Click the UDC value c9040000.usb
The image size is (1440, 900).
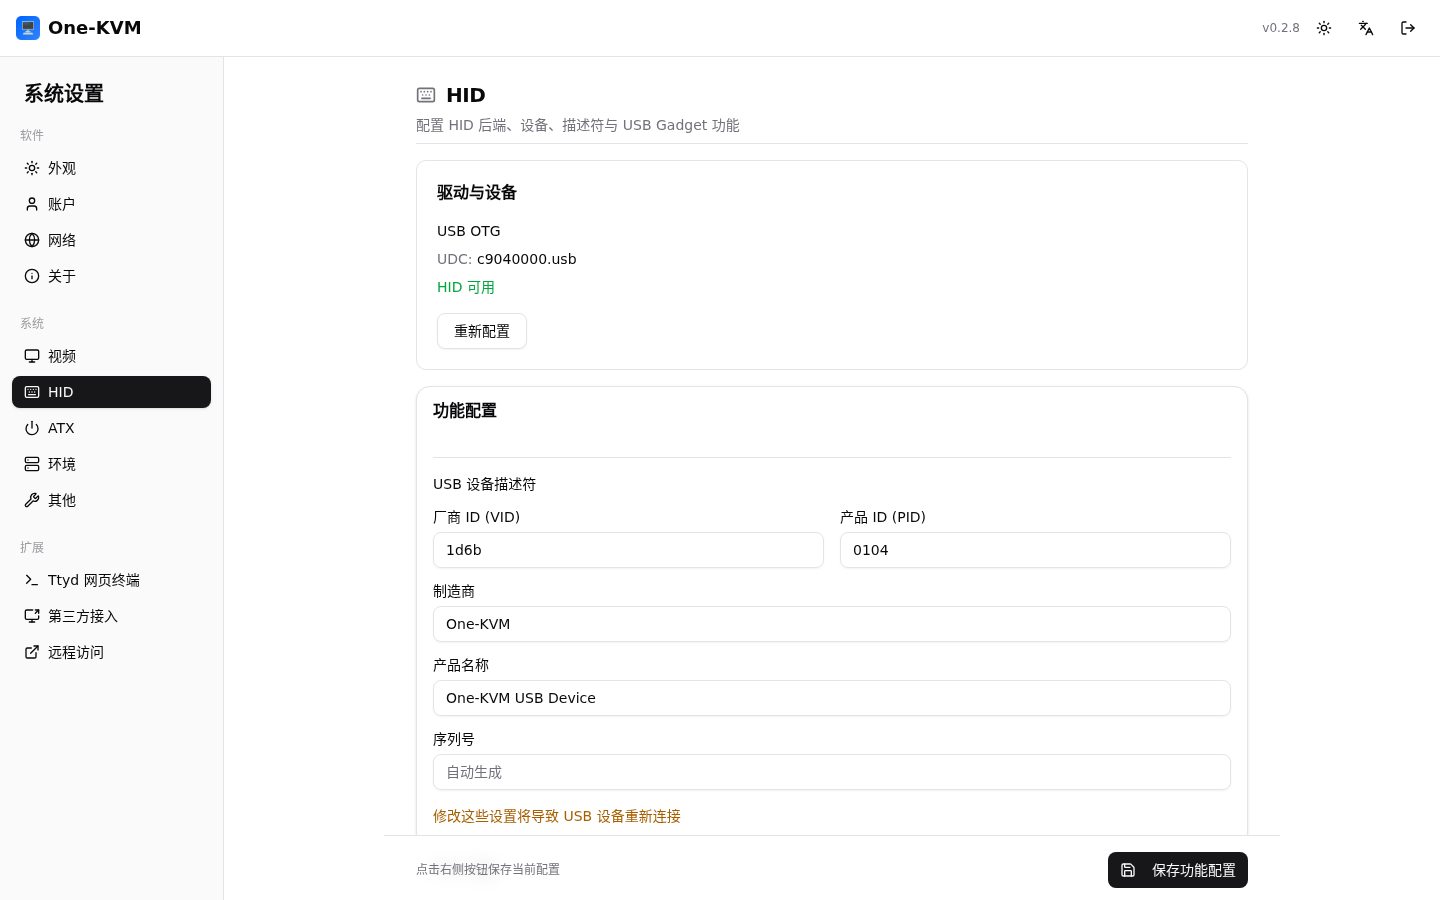(x=527, y=259)
